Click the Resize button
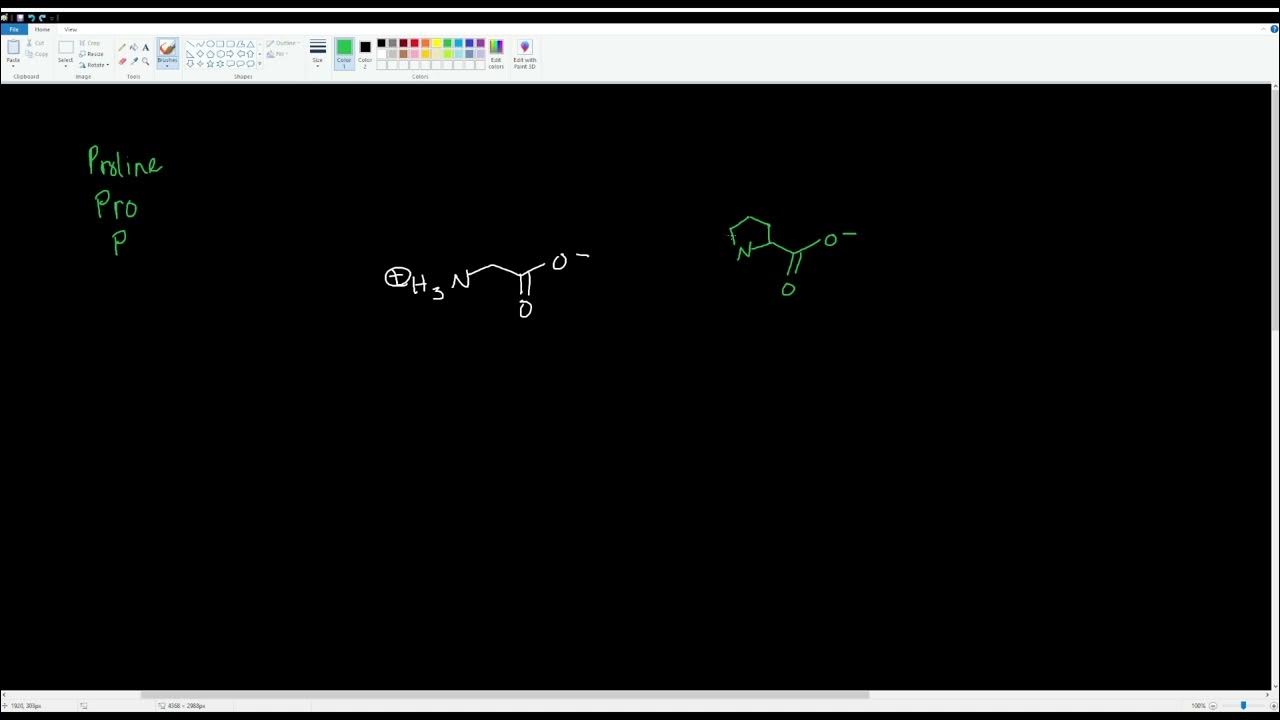 [x=91, y=54]
